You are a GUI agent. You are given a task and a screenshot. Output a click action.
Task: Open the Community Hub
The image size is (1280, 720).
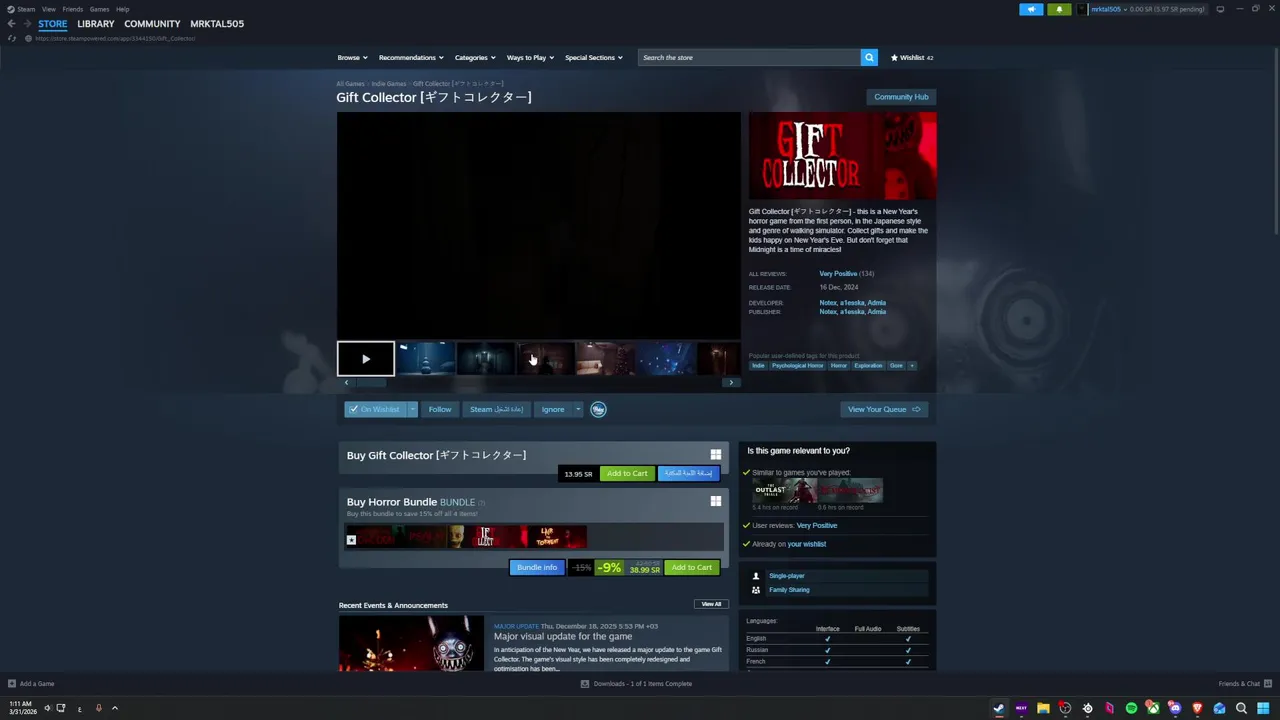[901, 97]
